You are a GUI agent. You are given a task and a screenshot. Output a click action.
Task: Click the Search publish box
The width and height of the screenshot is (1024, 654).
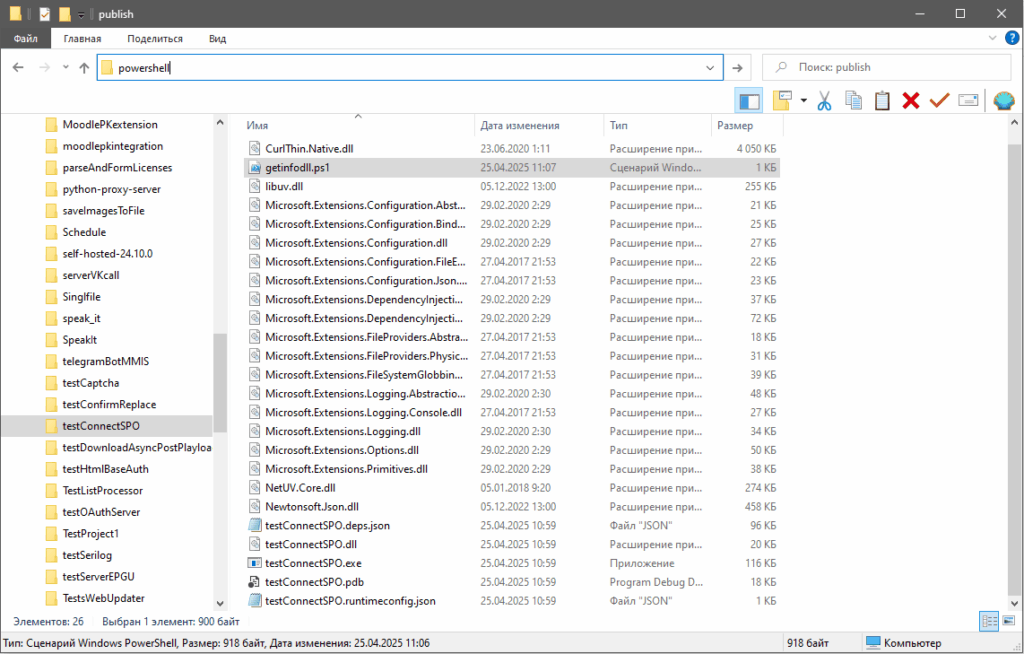coord(886,67)
